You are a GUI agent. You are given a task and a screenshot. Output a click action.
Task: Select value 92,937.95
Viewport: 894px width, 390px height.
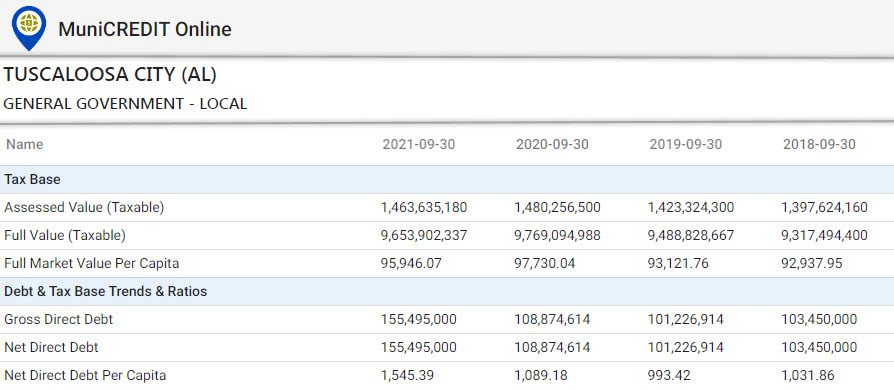pos(812,263)
